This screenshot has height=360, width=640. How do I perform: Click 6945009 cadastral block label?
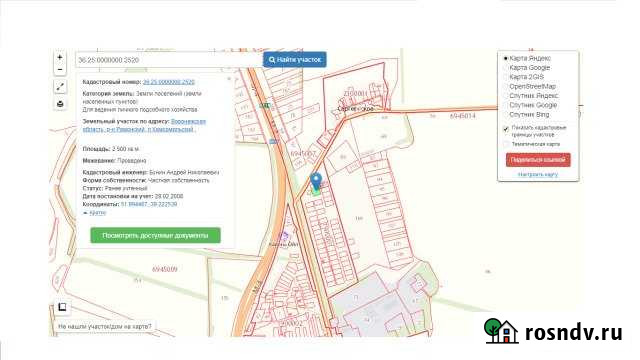pyautogui.click(x=164, y=269)
